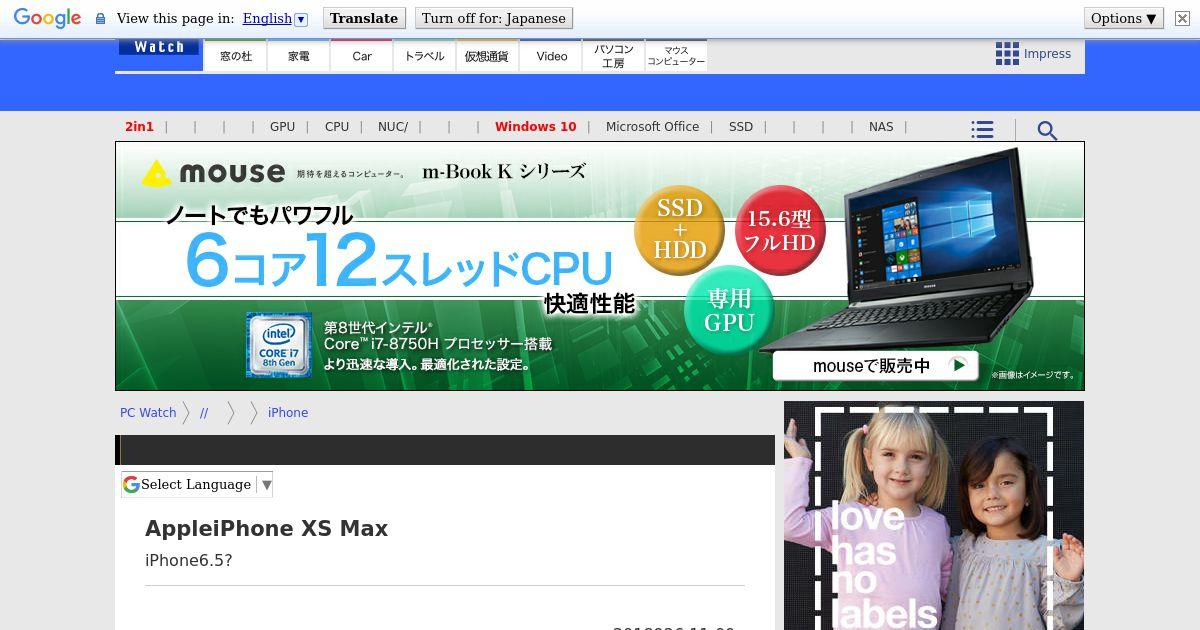Click the Google logo in translate bar
The image size is (1200, 630).
47,19
